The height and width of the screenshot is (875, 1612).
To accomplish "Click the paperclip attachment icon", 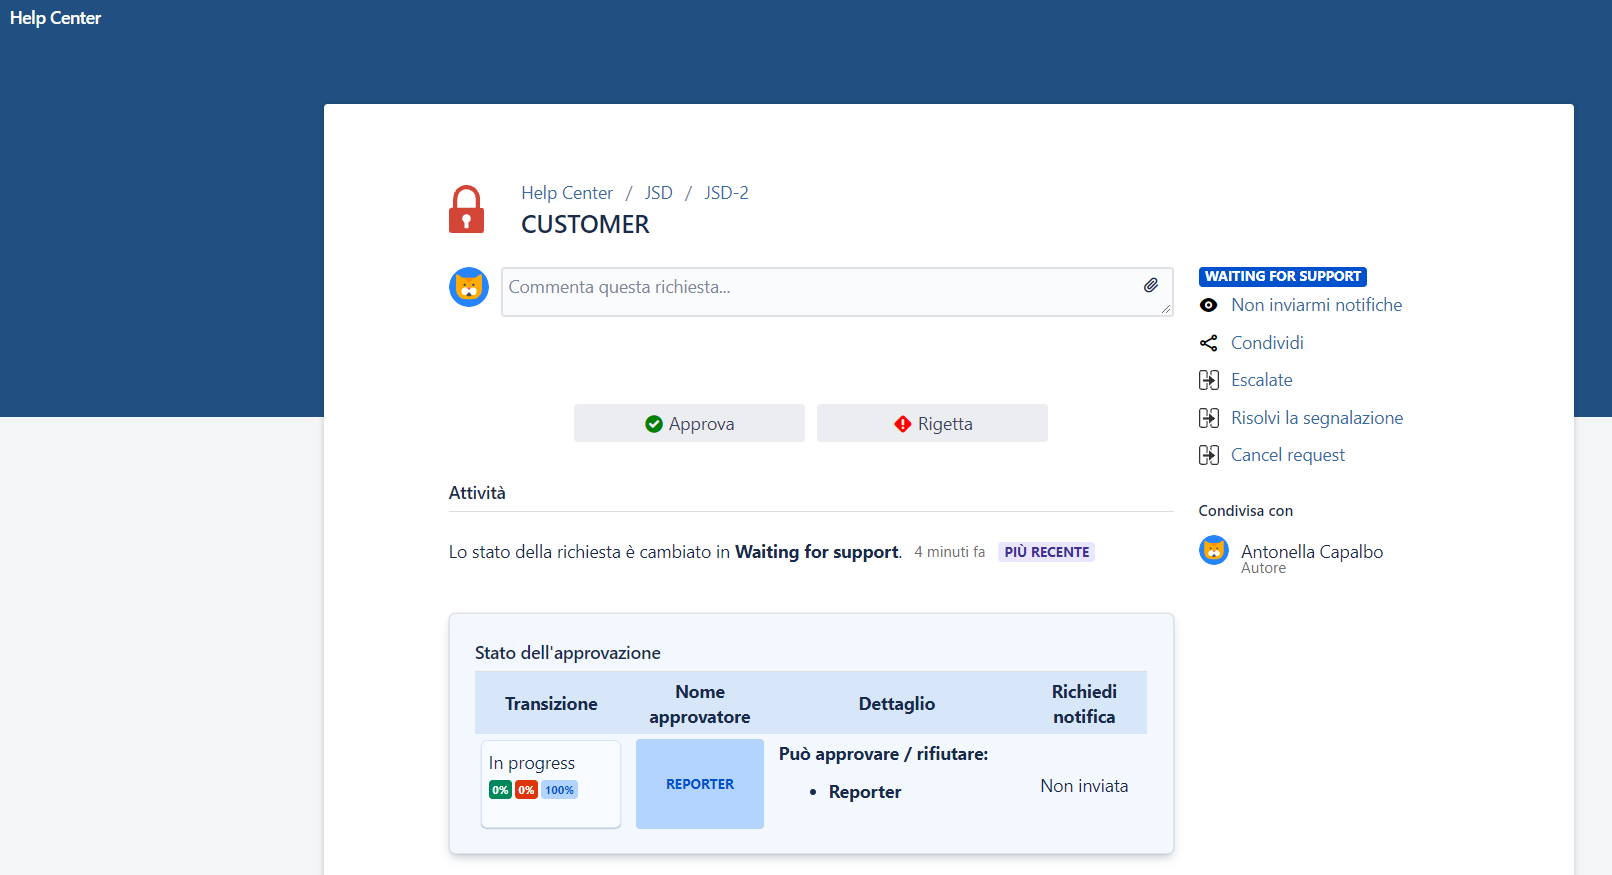I will pyautogui.click(x=1151, y=286).
